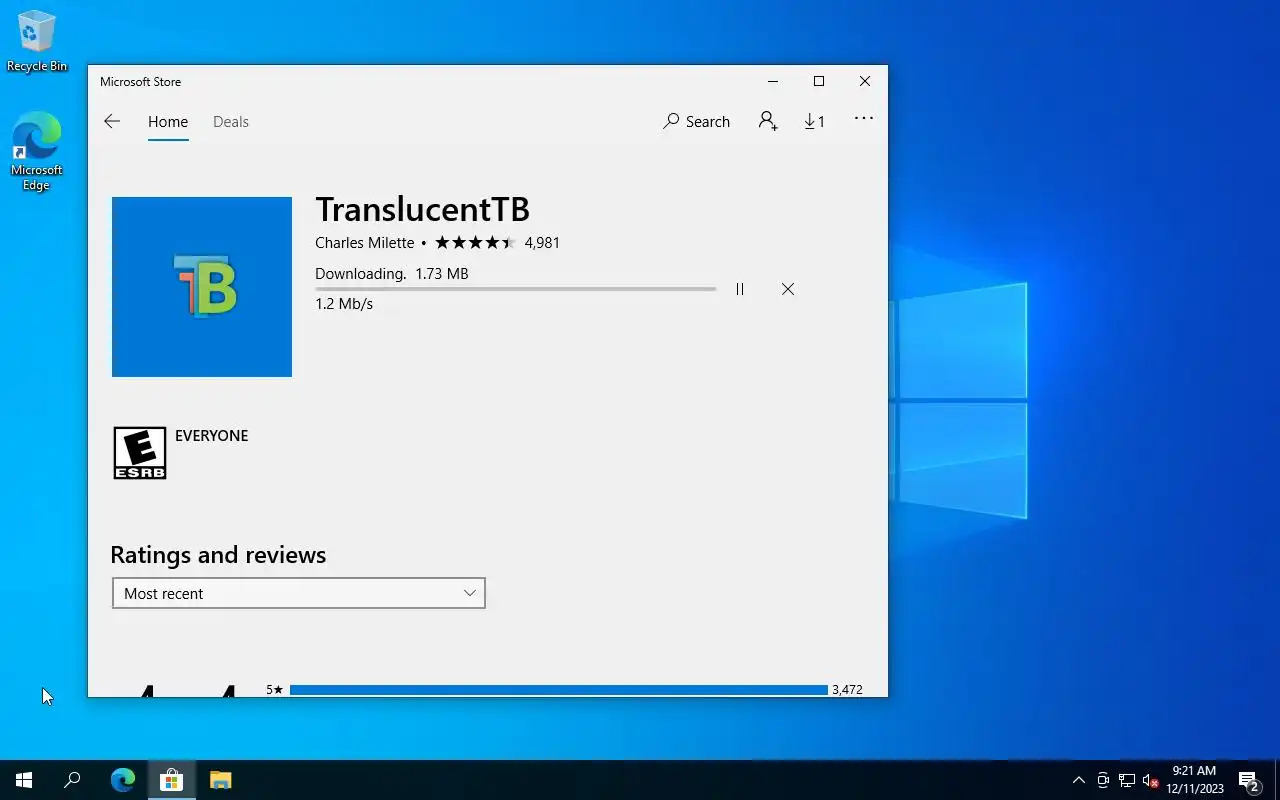Click the ESRB Everyone rating badge

[x=140, y=453]
